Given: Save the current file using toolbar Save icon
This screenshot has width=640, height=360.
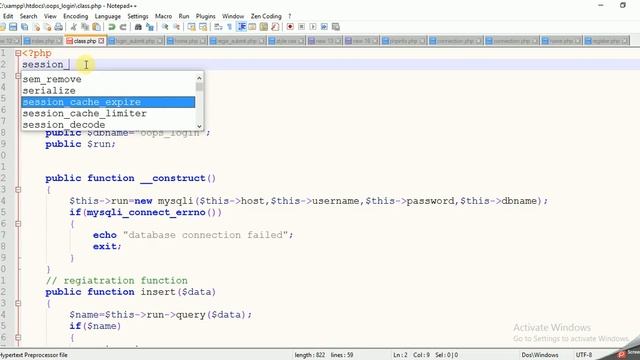Looking at the screenshot, I should [x=13, y=27].
